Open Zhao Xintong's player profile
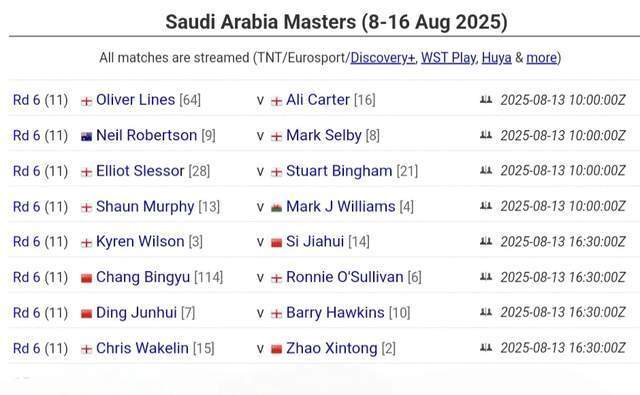 point(331,348)
